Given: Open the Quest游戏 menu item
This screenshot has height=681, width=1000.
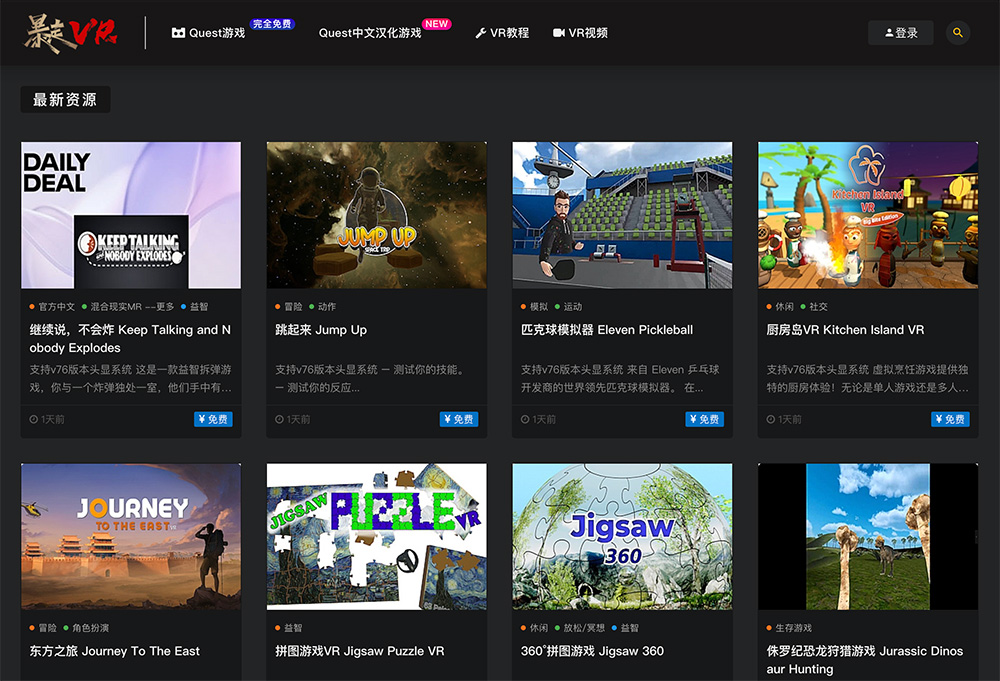Looking at the screenshot, I should point(209,33).
